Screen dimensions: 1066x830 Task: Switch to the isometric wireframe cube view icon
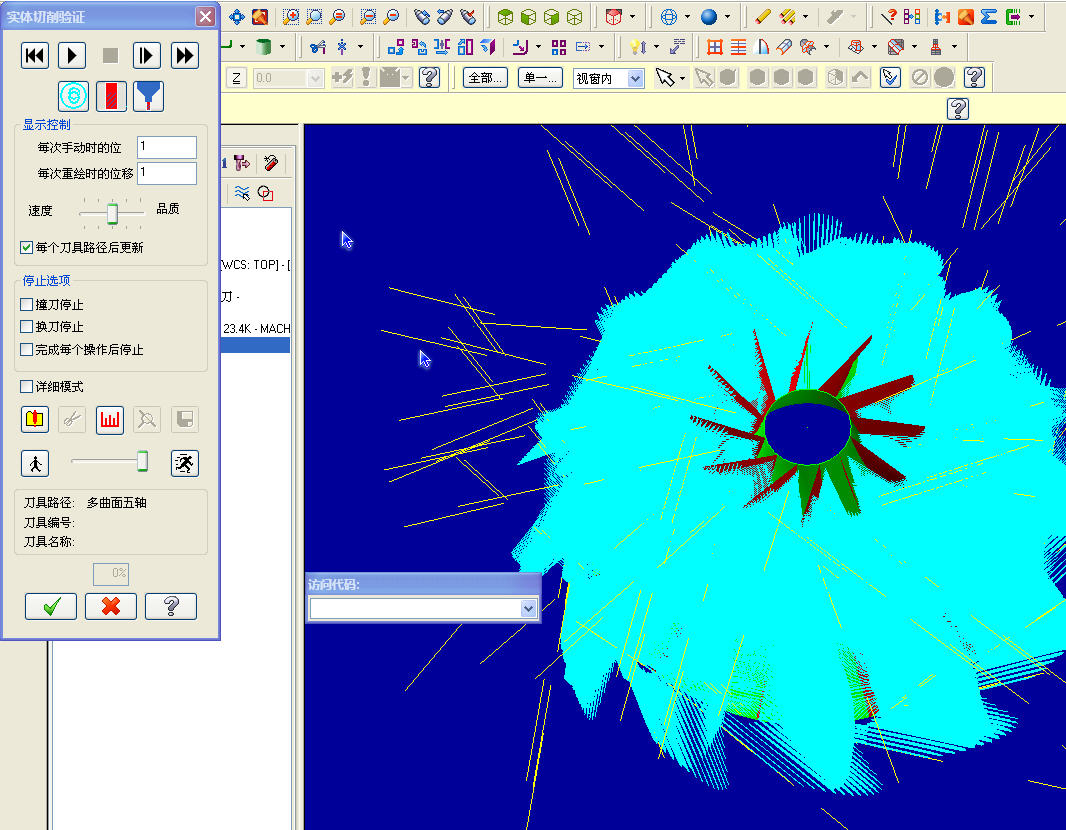tap(574, 16)
